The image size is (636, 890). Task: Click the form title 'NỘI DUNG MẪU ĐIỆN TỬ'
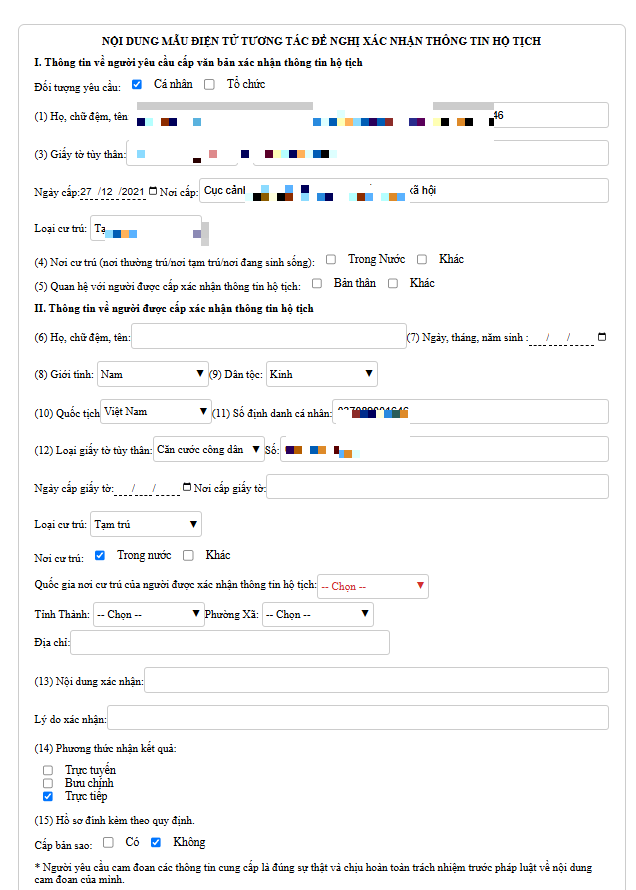[321, 41]
